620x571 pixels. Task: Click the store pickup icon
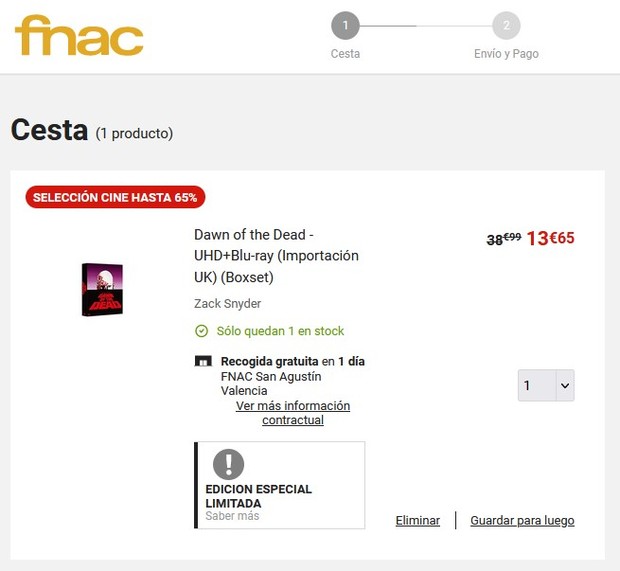(202, 362)
